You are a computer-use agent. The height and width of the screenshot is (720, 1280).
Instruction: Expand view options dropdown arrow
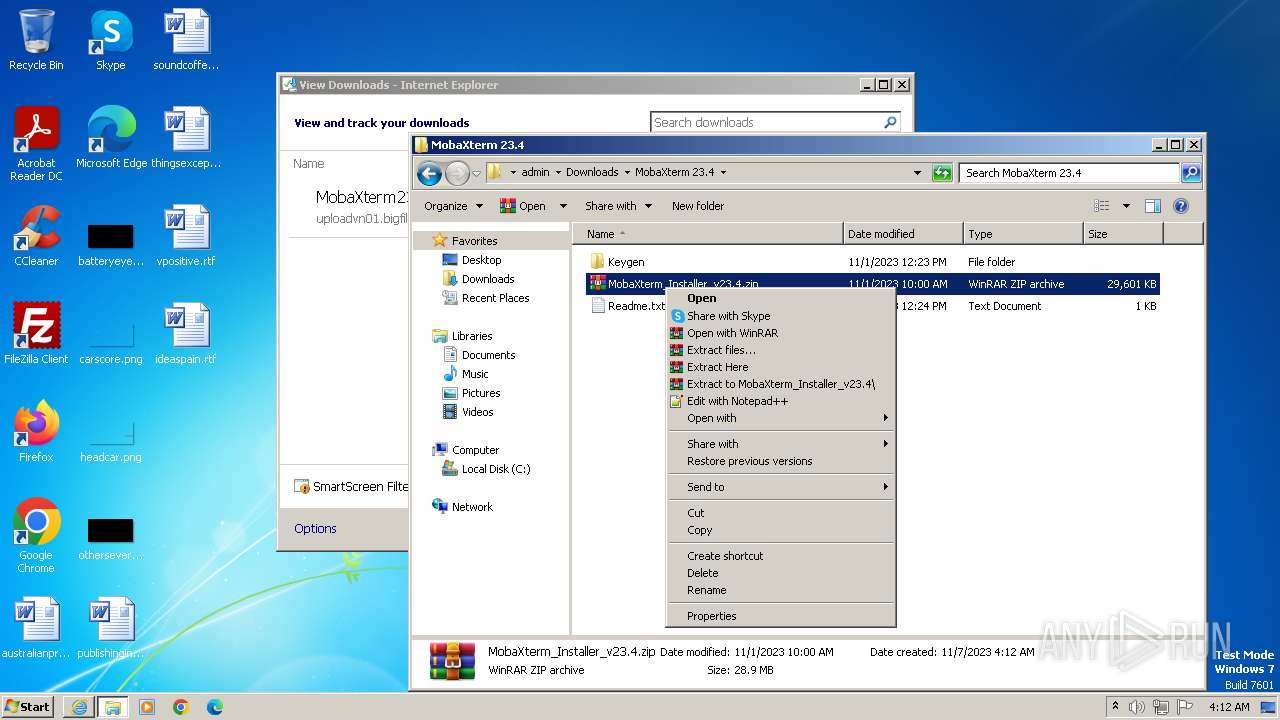tap(1126, 206)
